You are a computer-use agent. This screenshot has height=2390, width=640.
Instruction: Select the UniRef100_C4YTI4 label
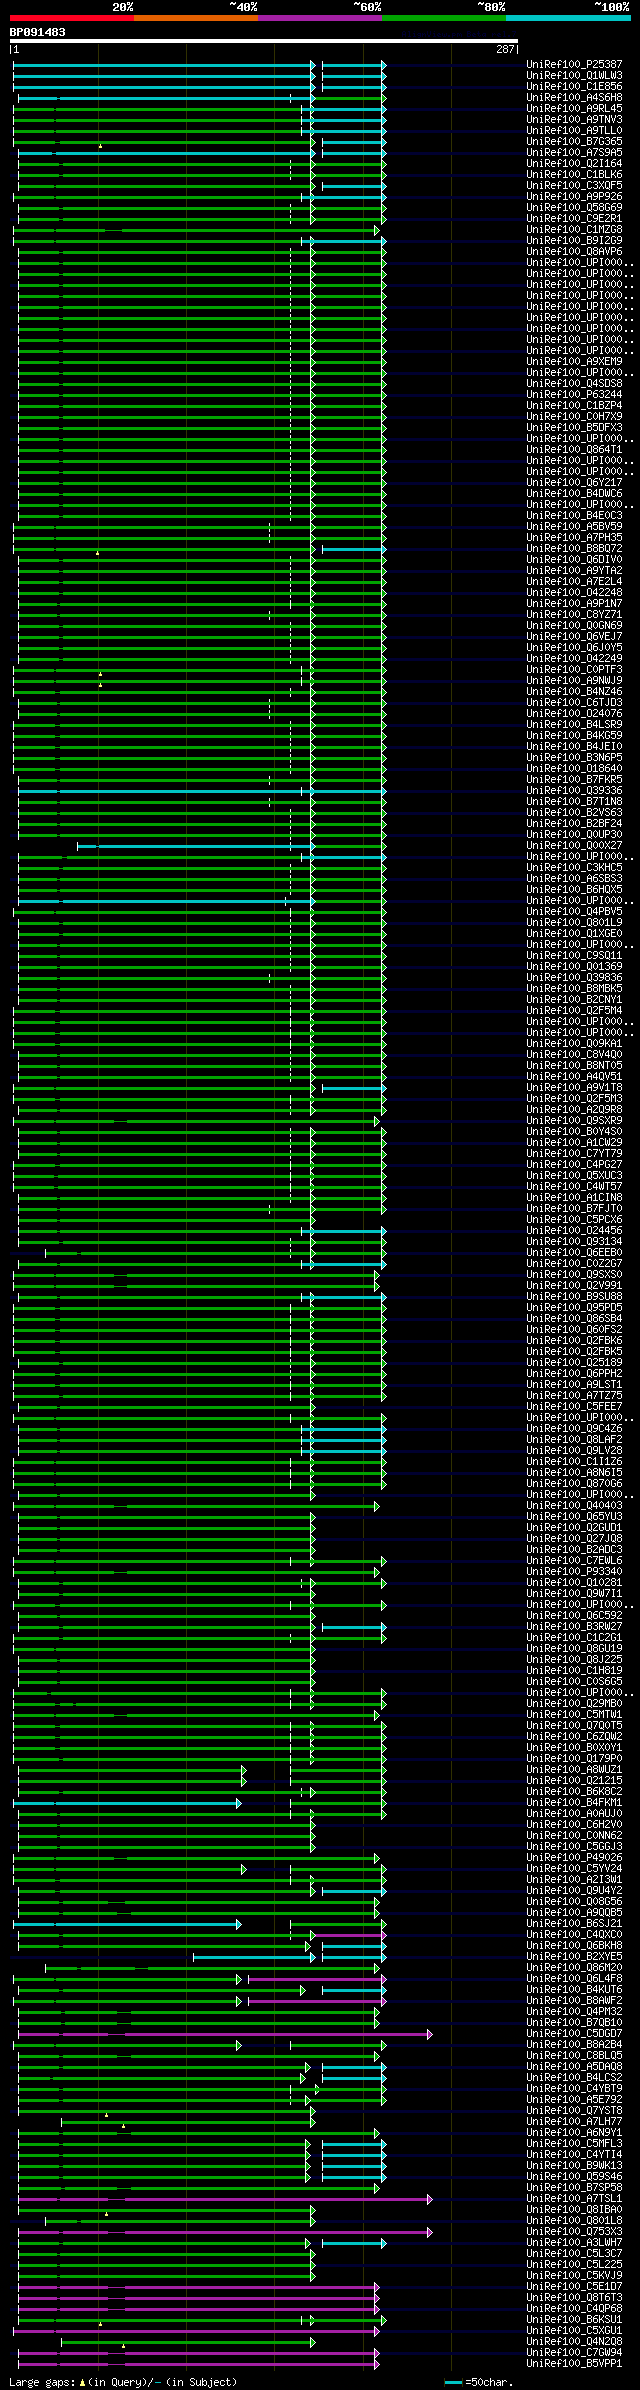574,2155
